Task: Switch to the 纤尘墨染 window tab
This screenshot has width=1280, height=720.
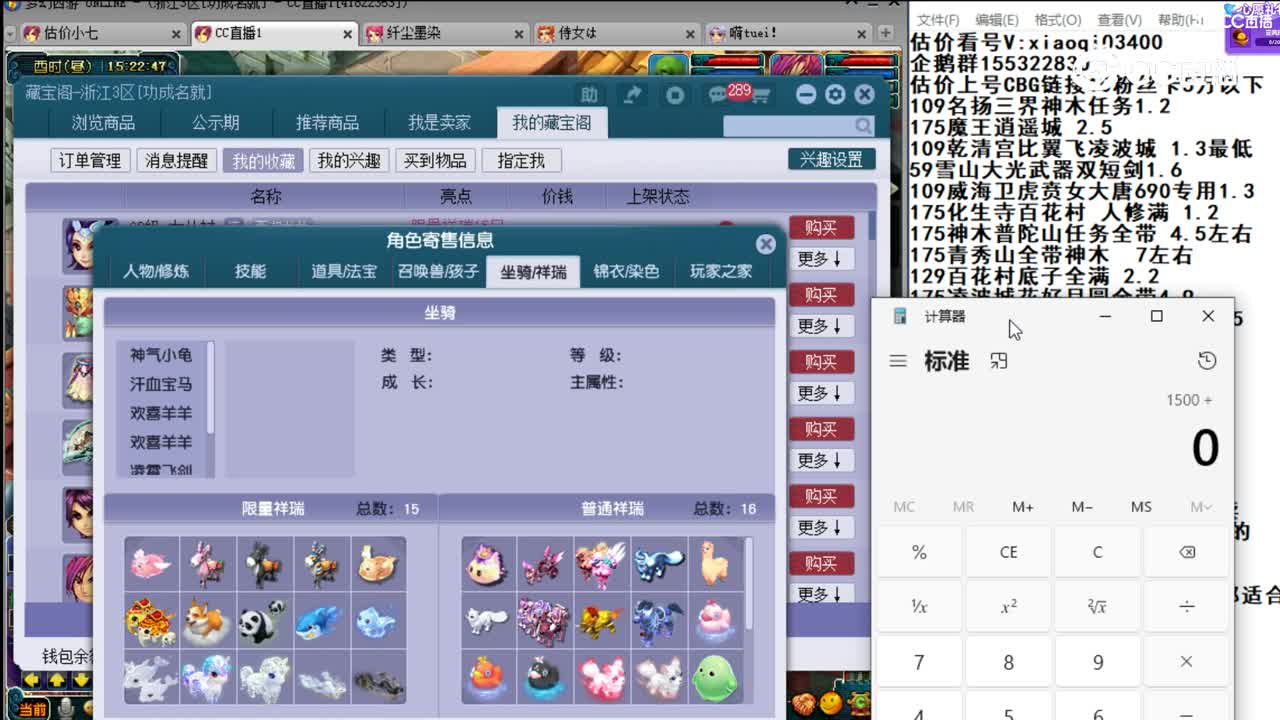Action: [x=443, y=33]
